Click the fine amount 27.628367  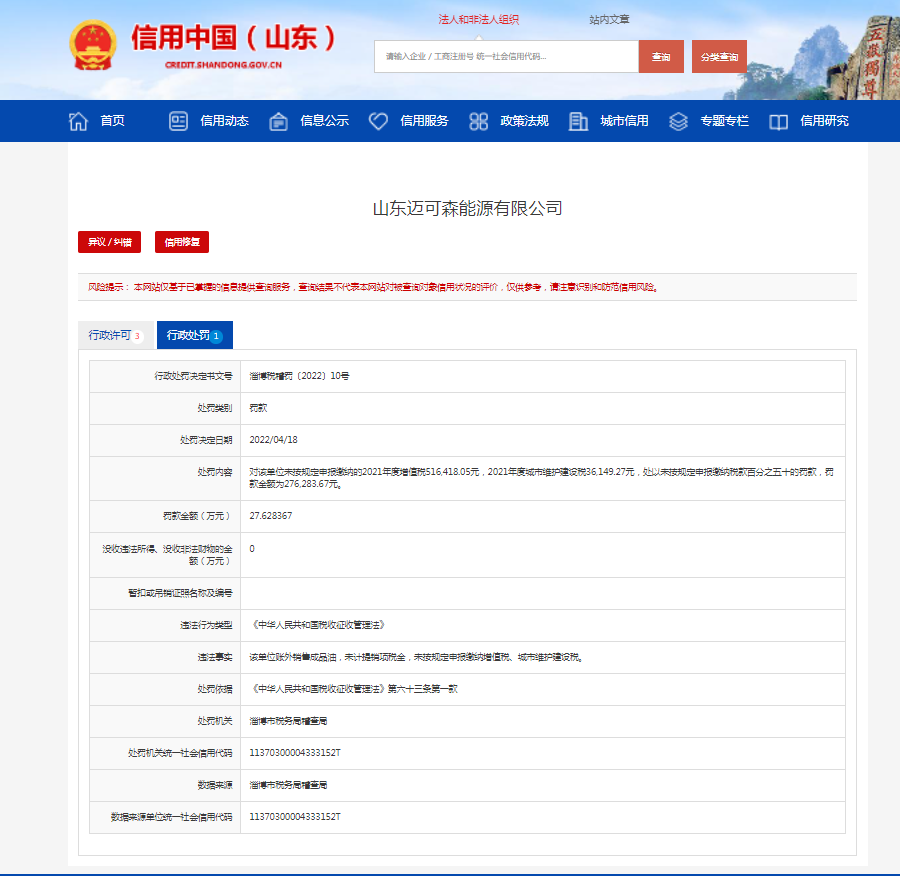270,515
